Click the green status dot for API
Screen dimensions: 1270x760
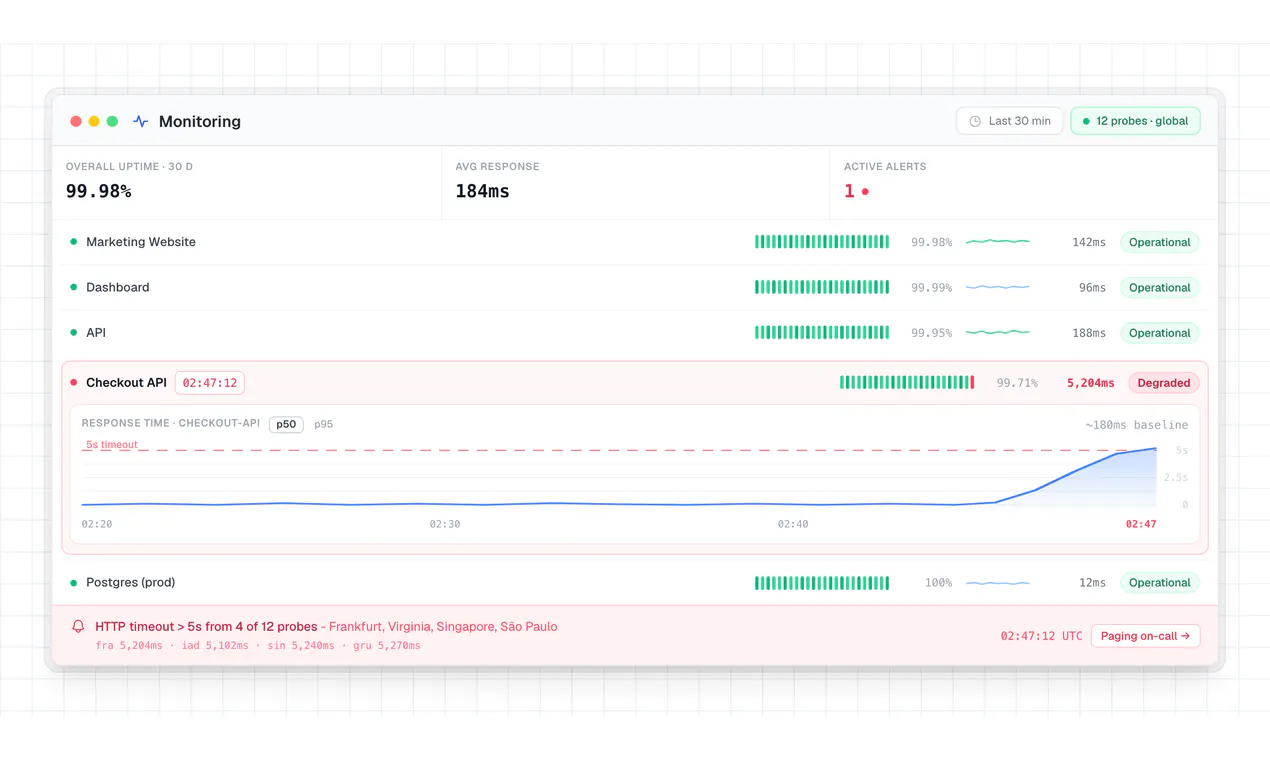point(73,333)
